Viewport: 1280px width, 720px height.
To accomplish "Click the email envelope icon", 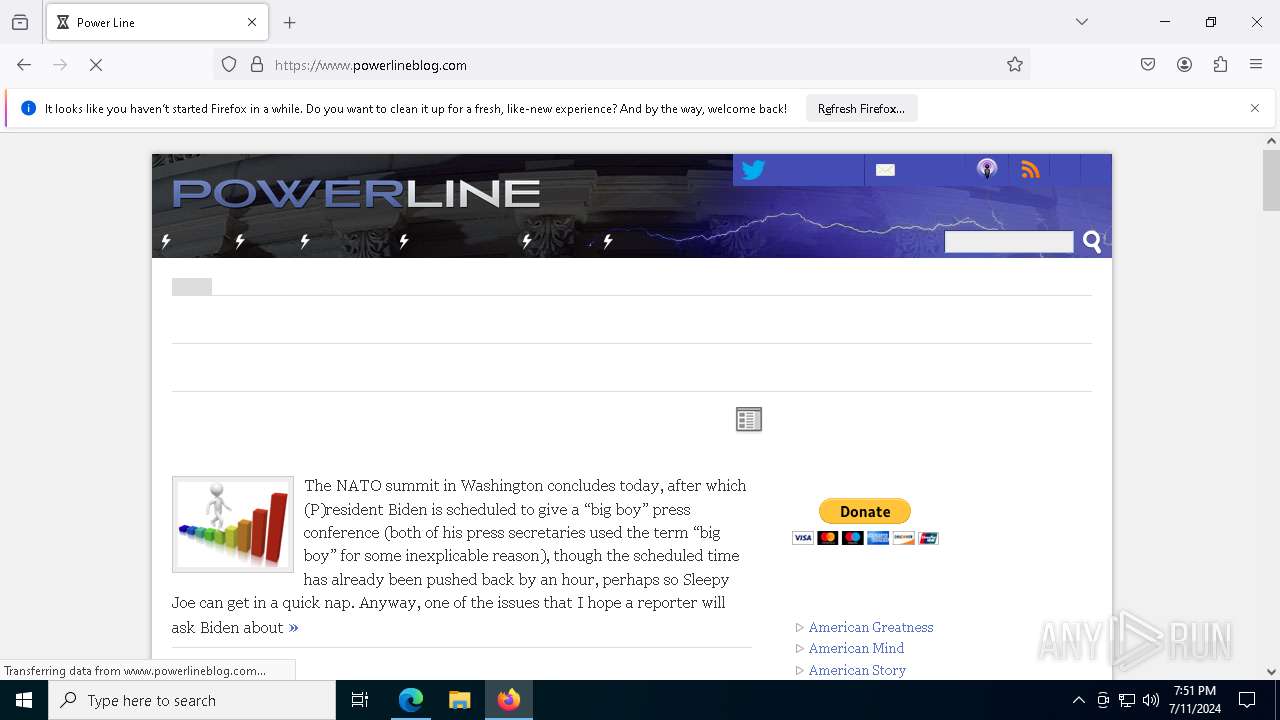I will click(885, 170).
